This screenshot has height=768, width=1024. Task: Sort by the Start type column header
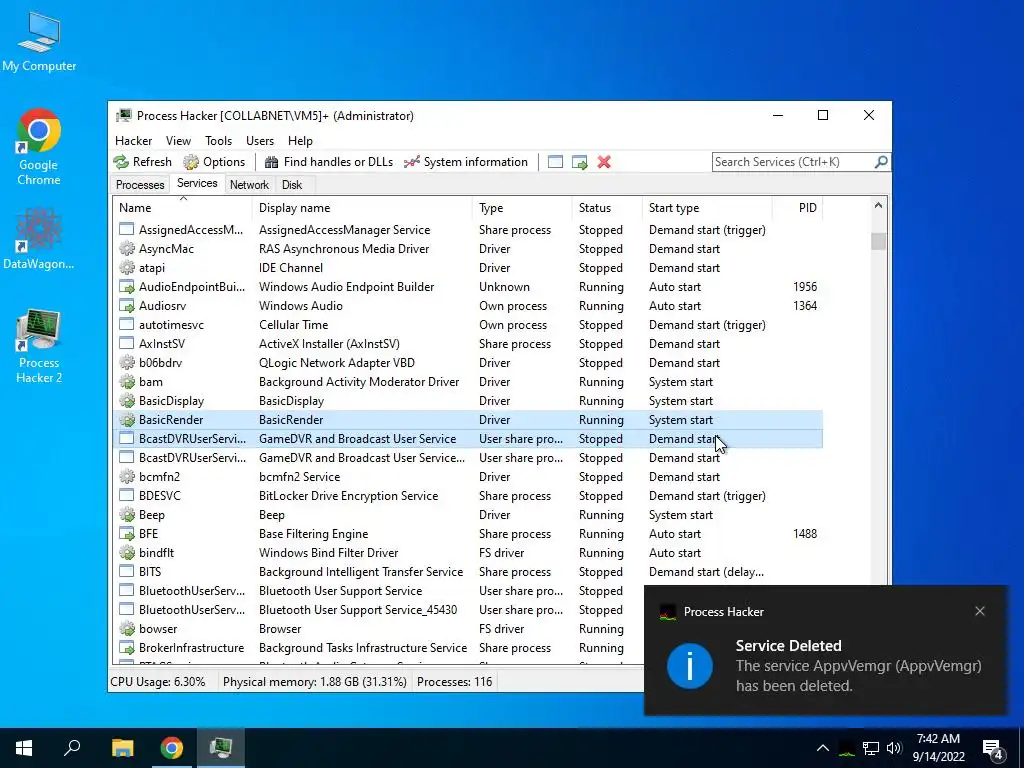(707, 208)
